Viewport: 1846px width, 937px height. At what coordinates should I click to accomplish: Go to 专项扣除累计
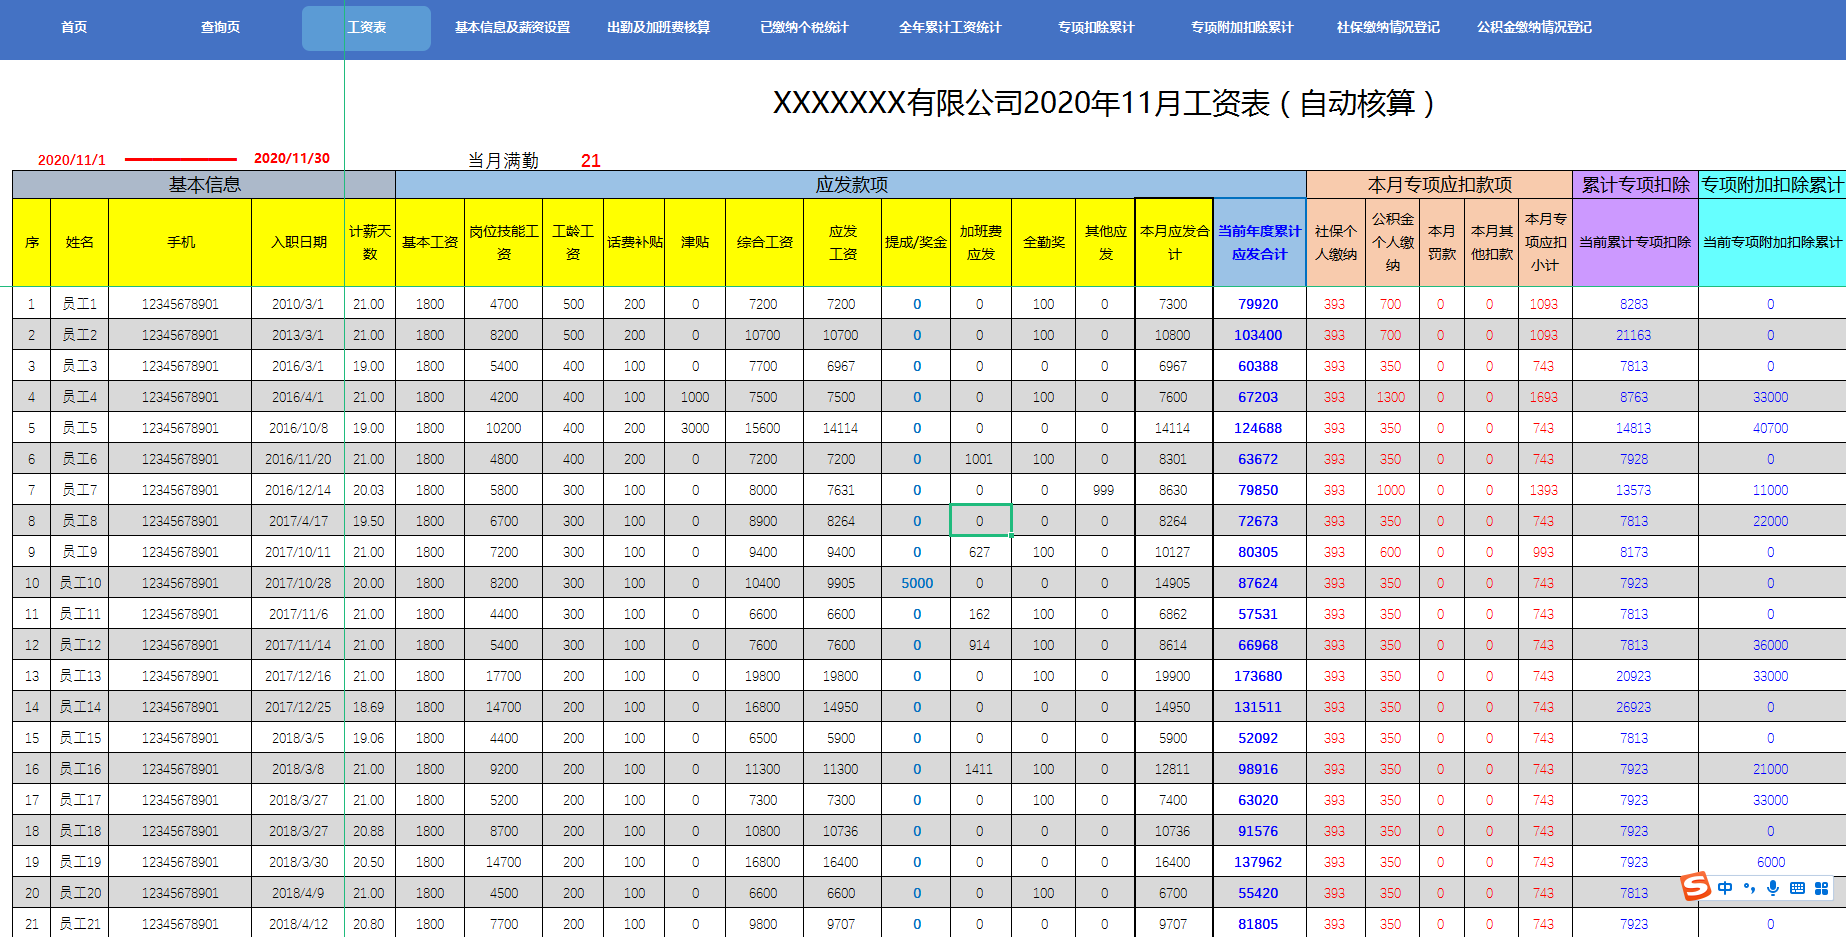click(1096, 28)
